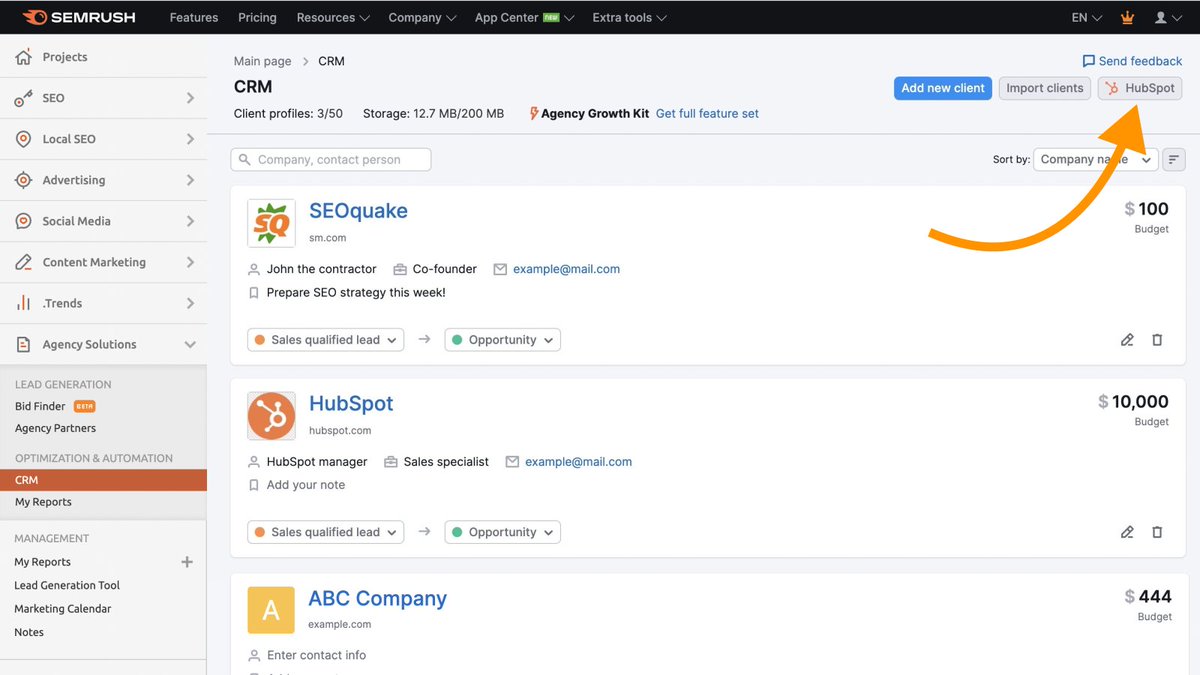This screenshot has width=1200, height=675.
Task: Expand the Social Media sidebar section
Action: 190,221
